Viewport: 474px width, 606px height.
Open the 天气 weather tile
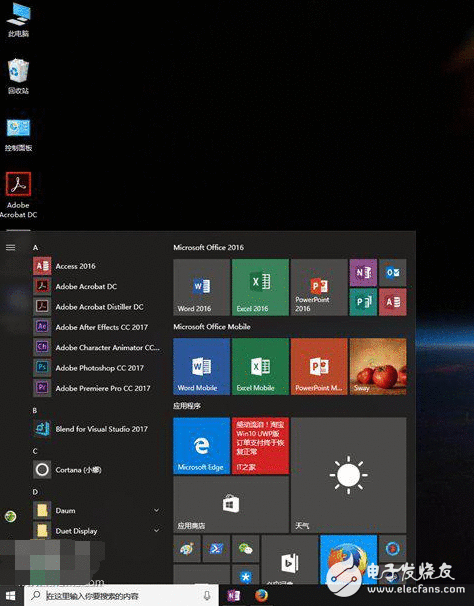348,475
